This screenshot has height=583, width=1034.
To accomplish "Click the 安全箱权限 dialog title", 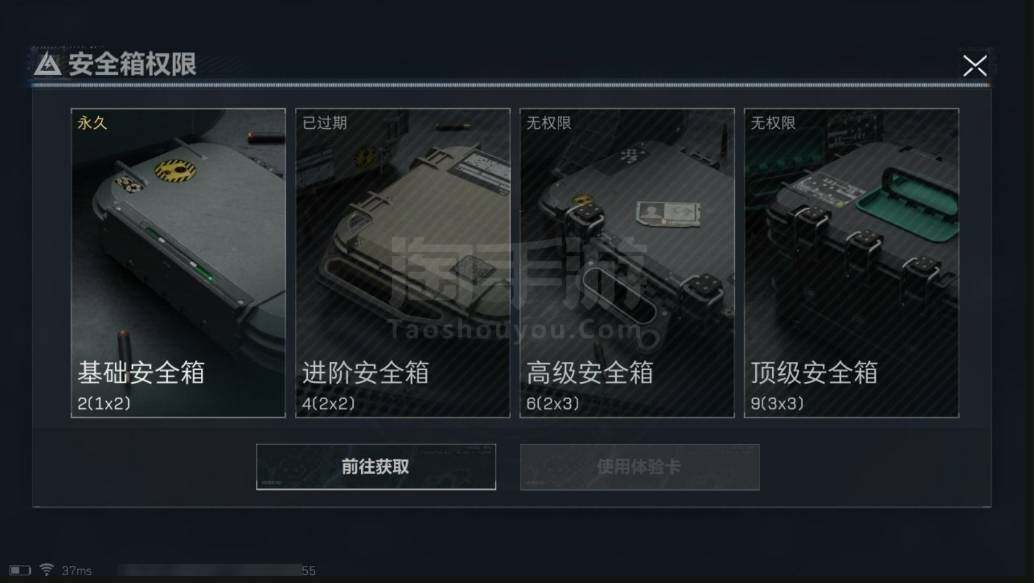I will pos(132,65).
